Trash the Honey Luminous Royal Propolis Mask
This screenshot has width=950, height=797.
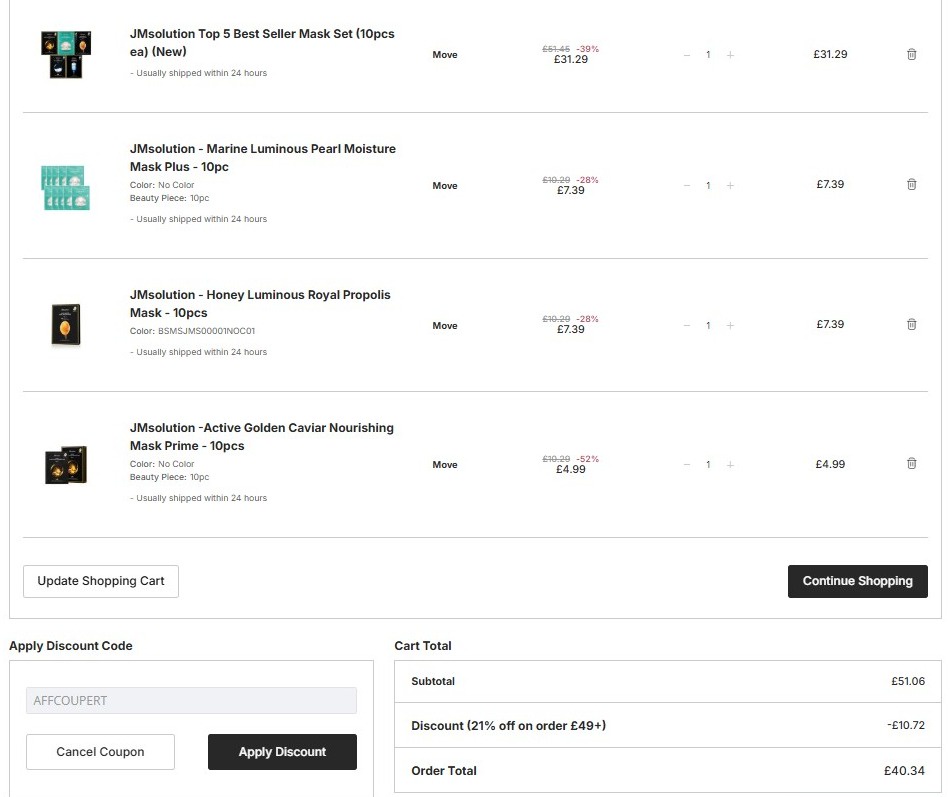pyautogui.click(x=911, y=324)
